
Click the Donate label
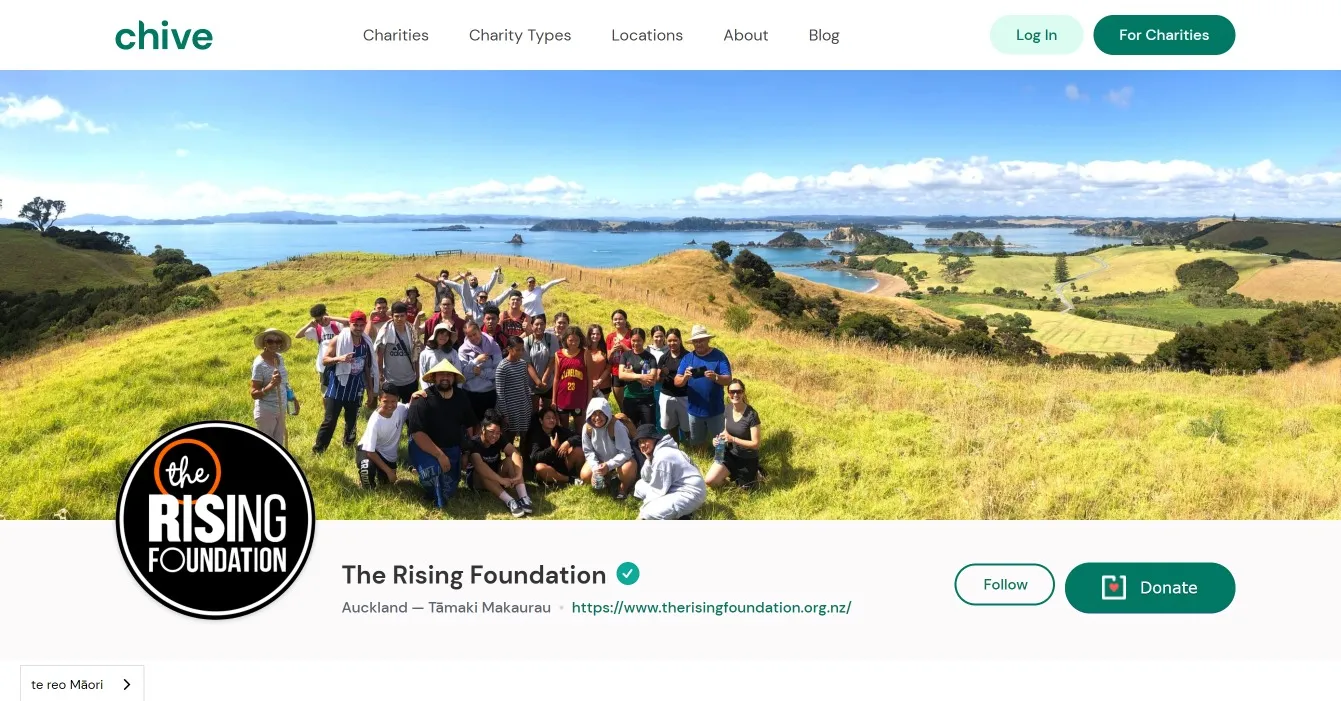point(1168,588)
